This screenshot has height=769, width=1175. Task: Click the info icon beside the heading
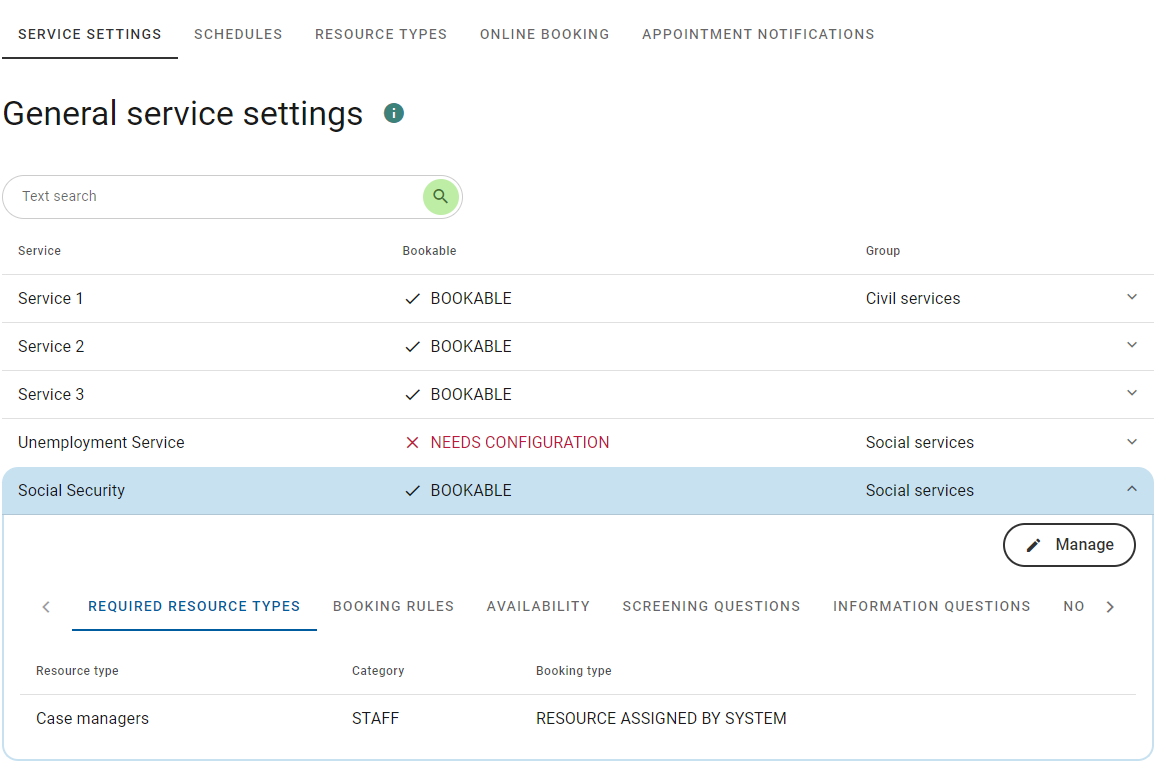point(394,113)
